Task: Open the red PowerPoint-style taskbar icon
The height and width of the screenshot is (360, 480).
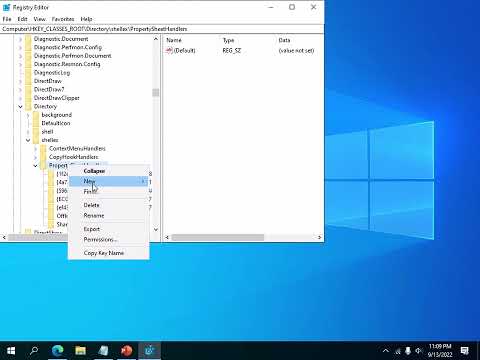Action: pyautogui.click(x=126, y=351)
